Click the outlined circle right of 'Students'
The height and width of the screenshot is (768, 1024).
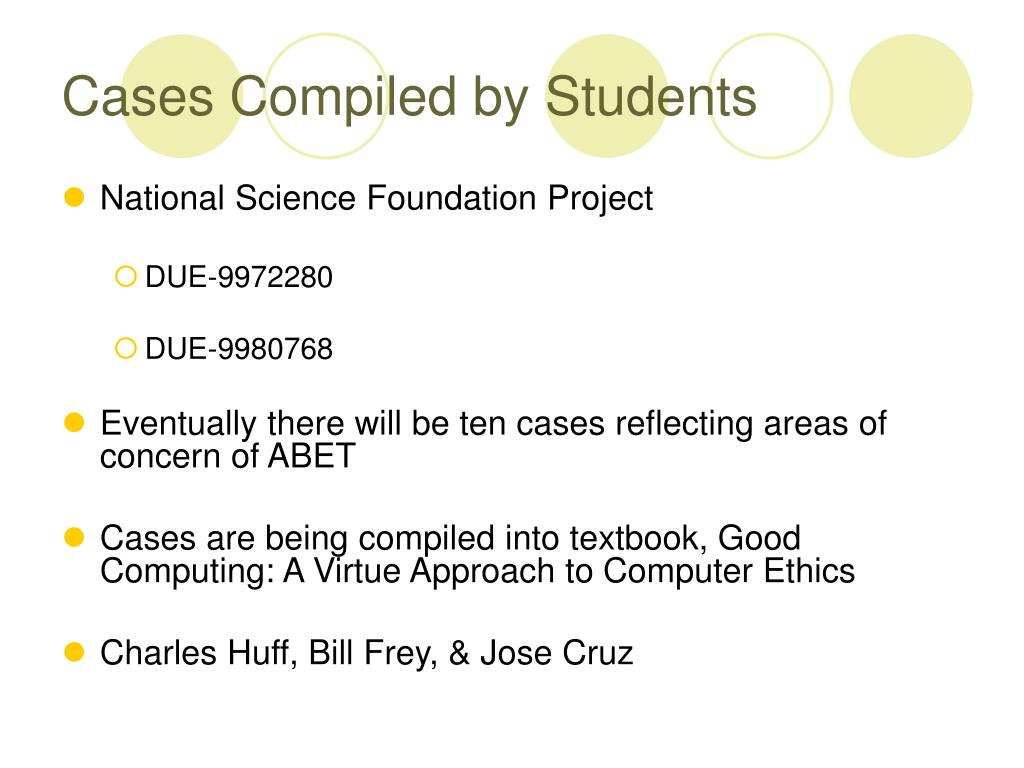(x=771, y=96)
